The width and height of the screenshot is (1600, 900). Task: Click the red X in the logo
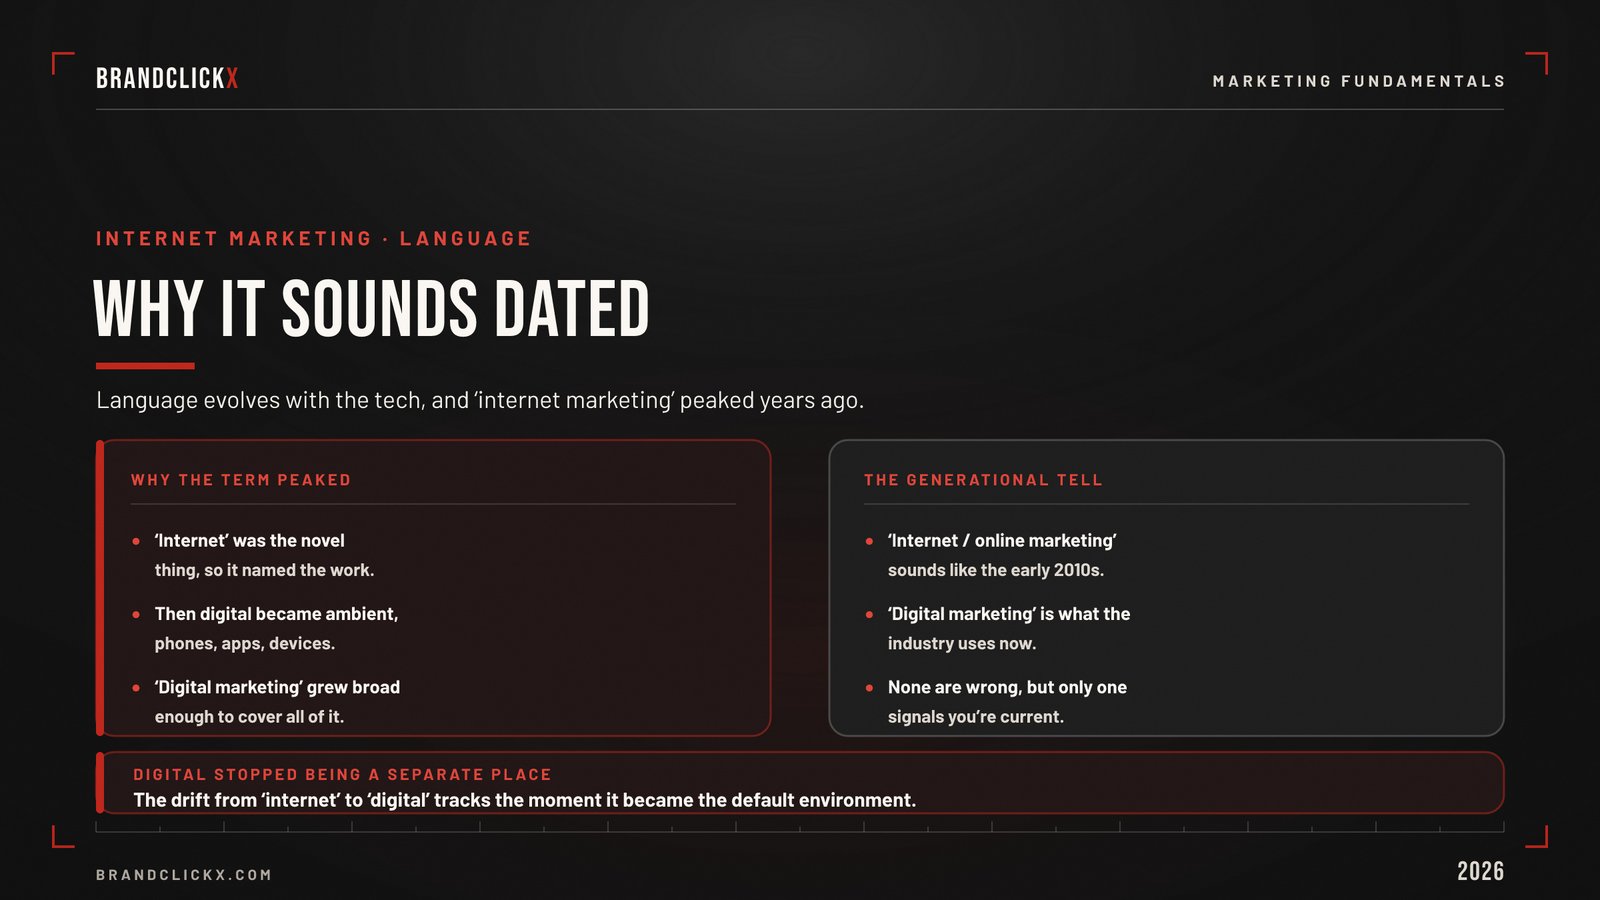click(232, 79)
